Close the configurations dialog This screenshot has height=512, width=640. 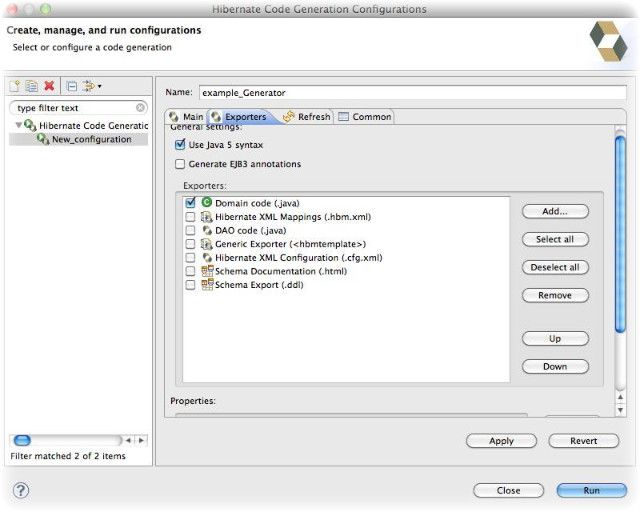pos(508,490)
